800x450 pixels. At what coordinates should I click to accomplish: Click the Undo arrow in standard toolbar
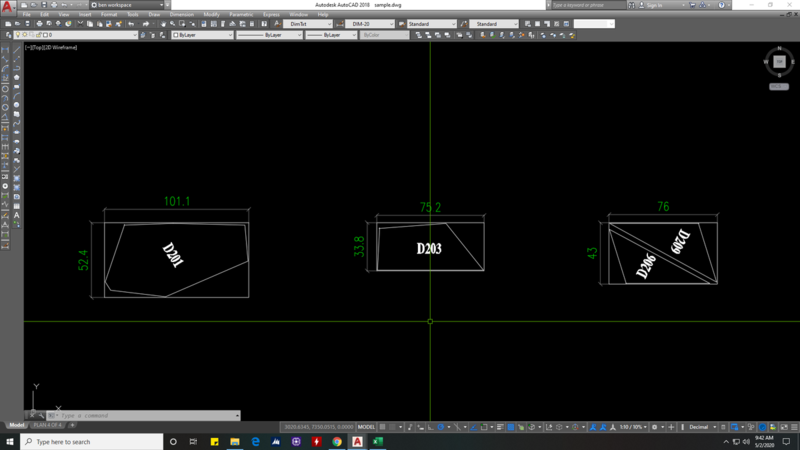pyautogui.click(x=131, y=24)
